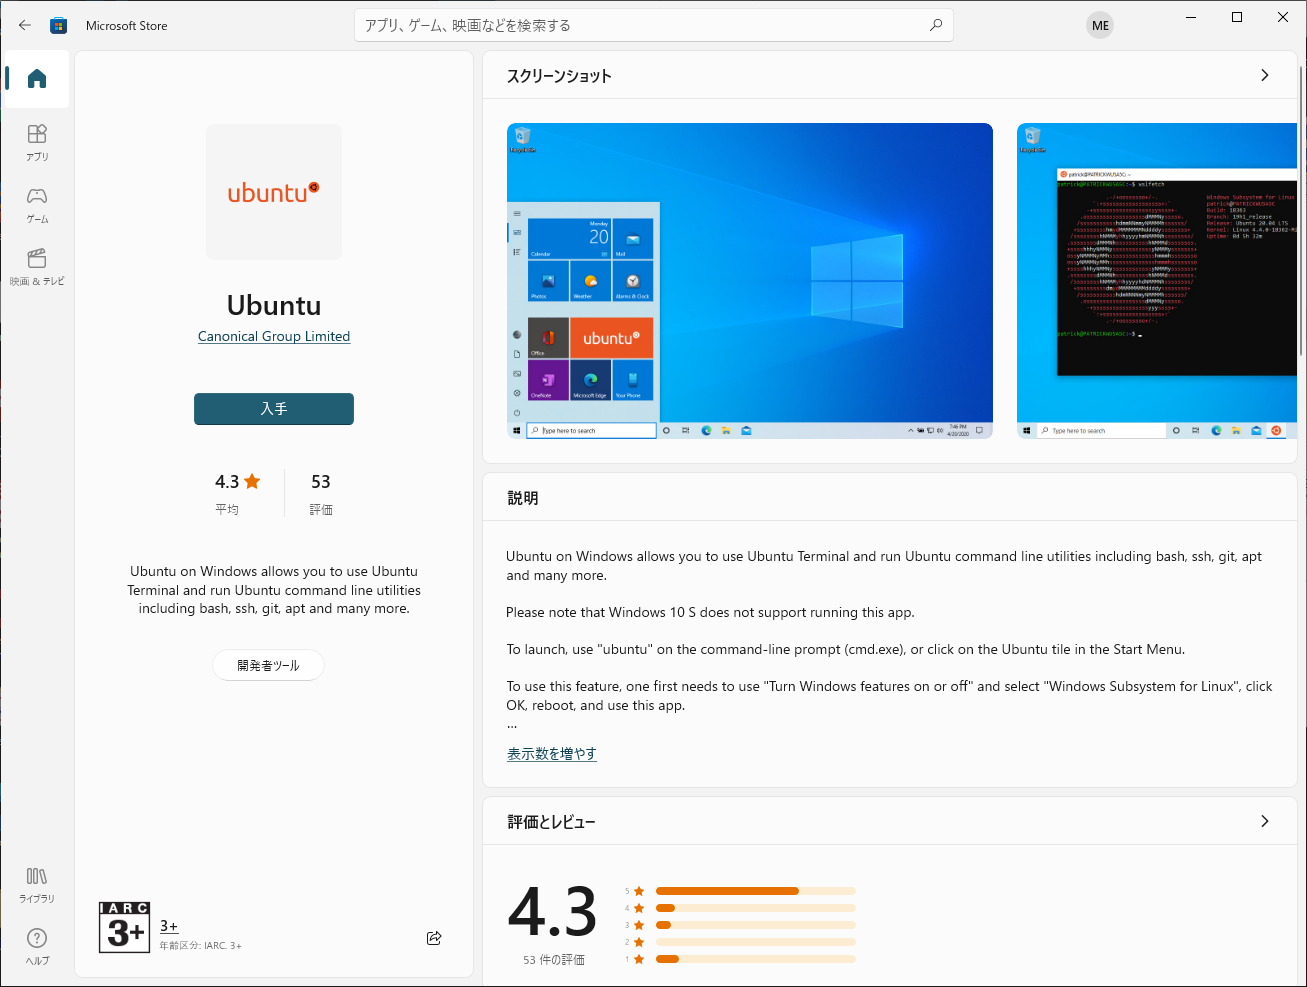Expand the 評価とレビュー section via its chevron

coord(1264,820)
